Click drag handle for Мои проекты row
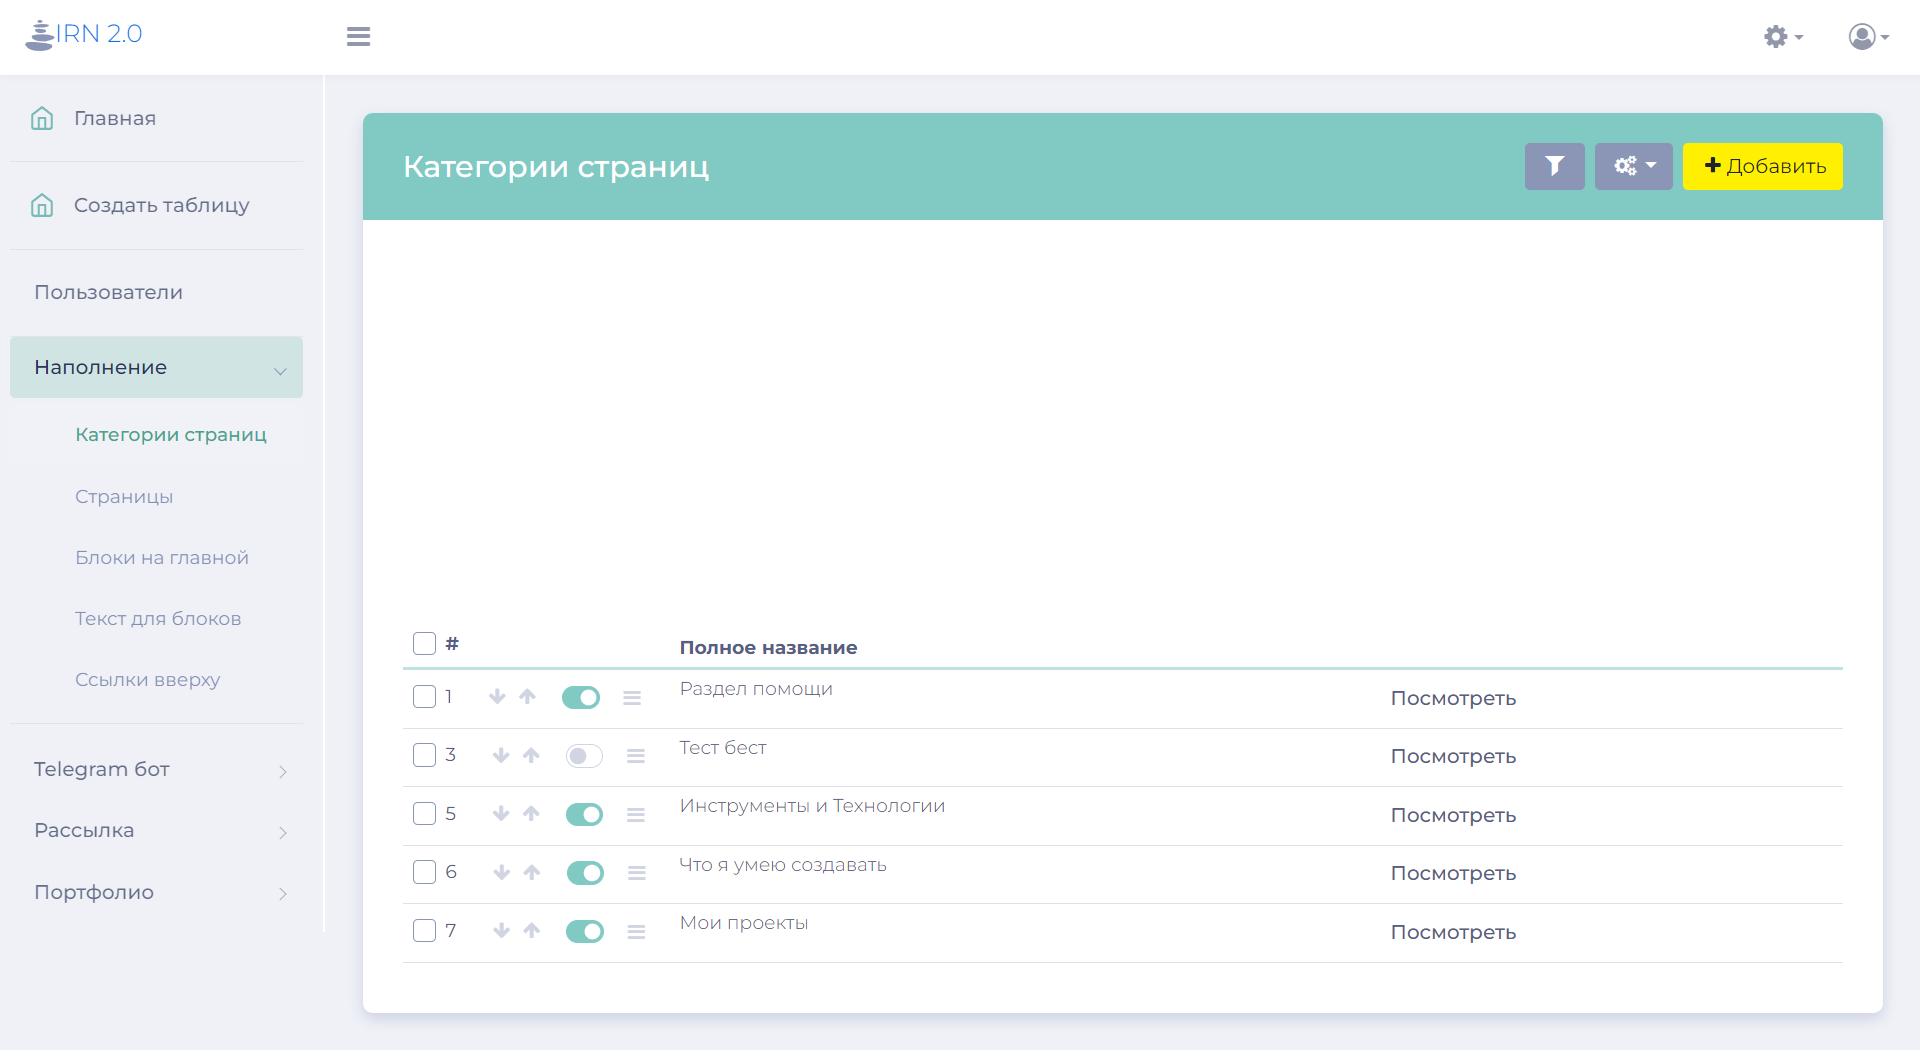Image resolution: width=1920 pixels, height=1050 pixels. point(636,932)
